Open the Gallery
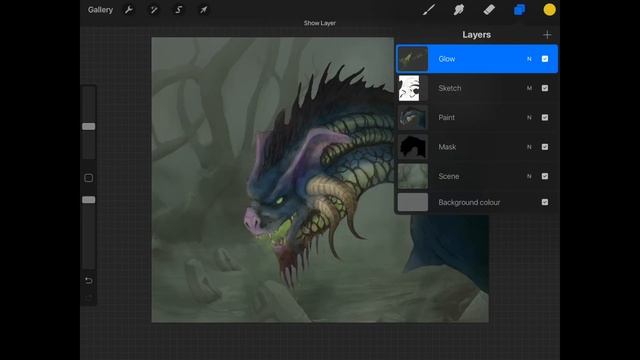Screen dimensions: 640x360 (100, 10)
